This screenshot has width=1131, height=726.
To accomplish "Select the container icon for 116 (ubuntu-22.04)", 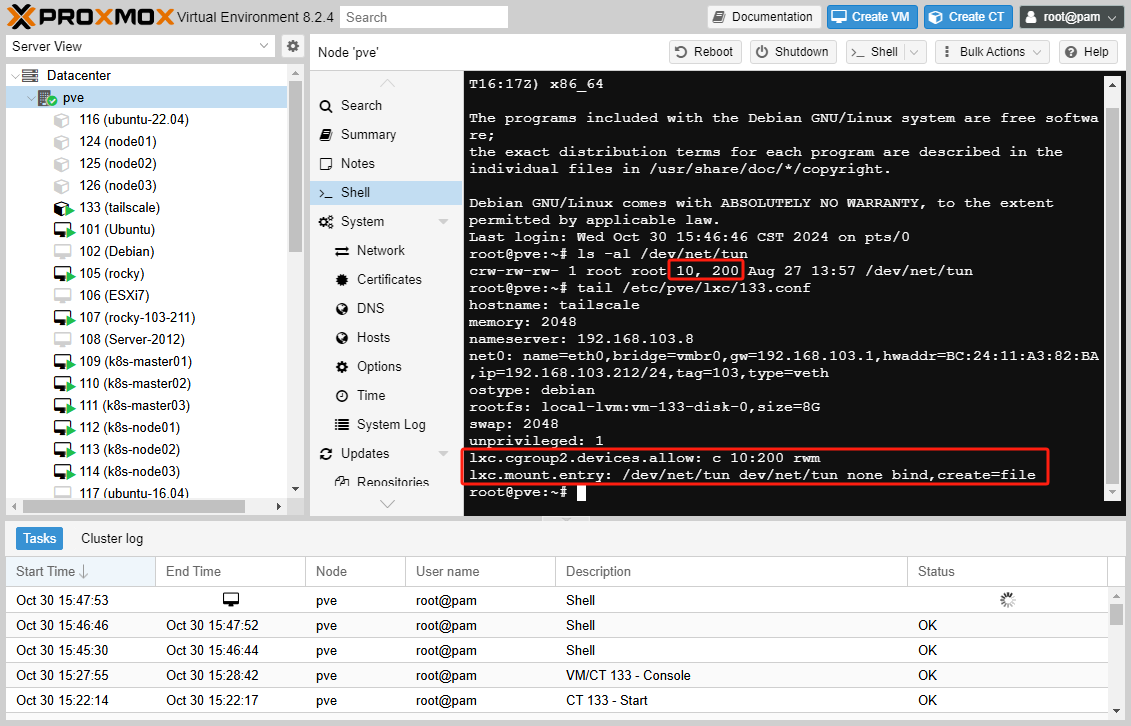I will point(63,120).
